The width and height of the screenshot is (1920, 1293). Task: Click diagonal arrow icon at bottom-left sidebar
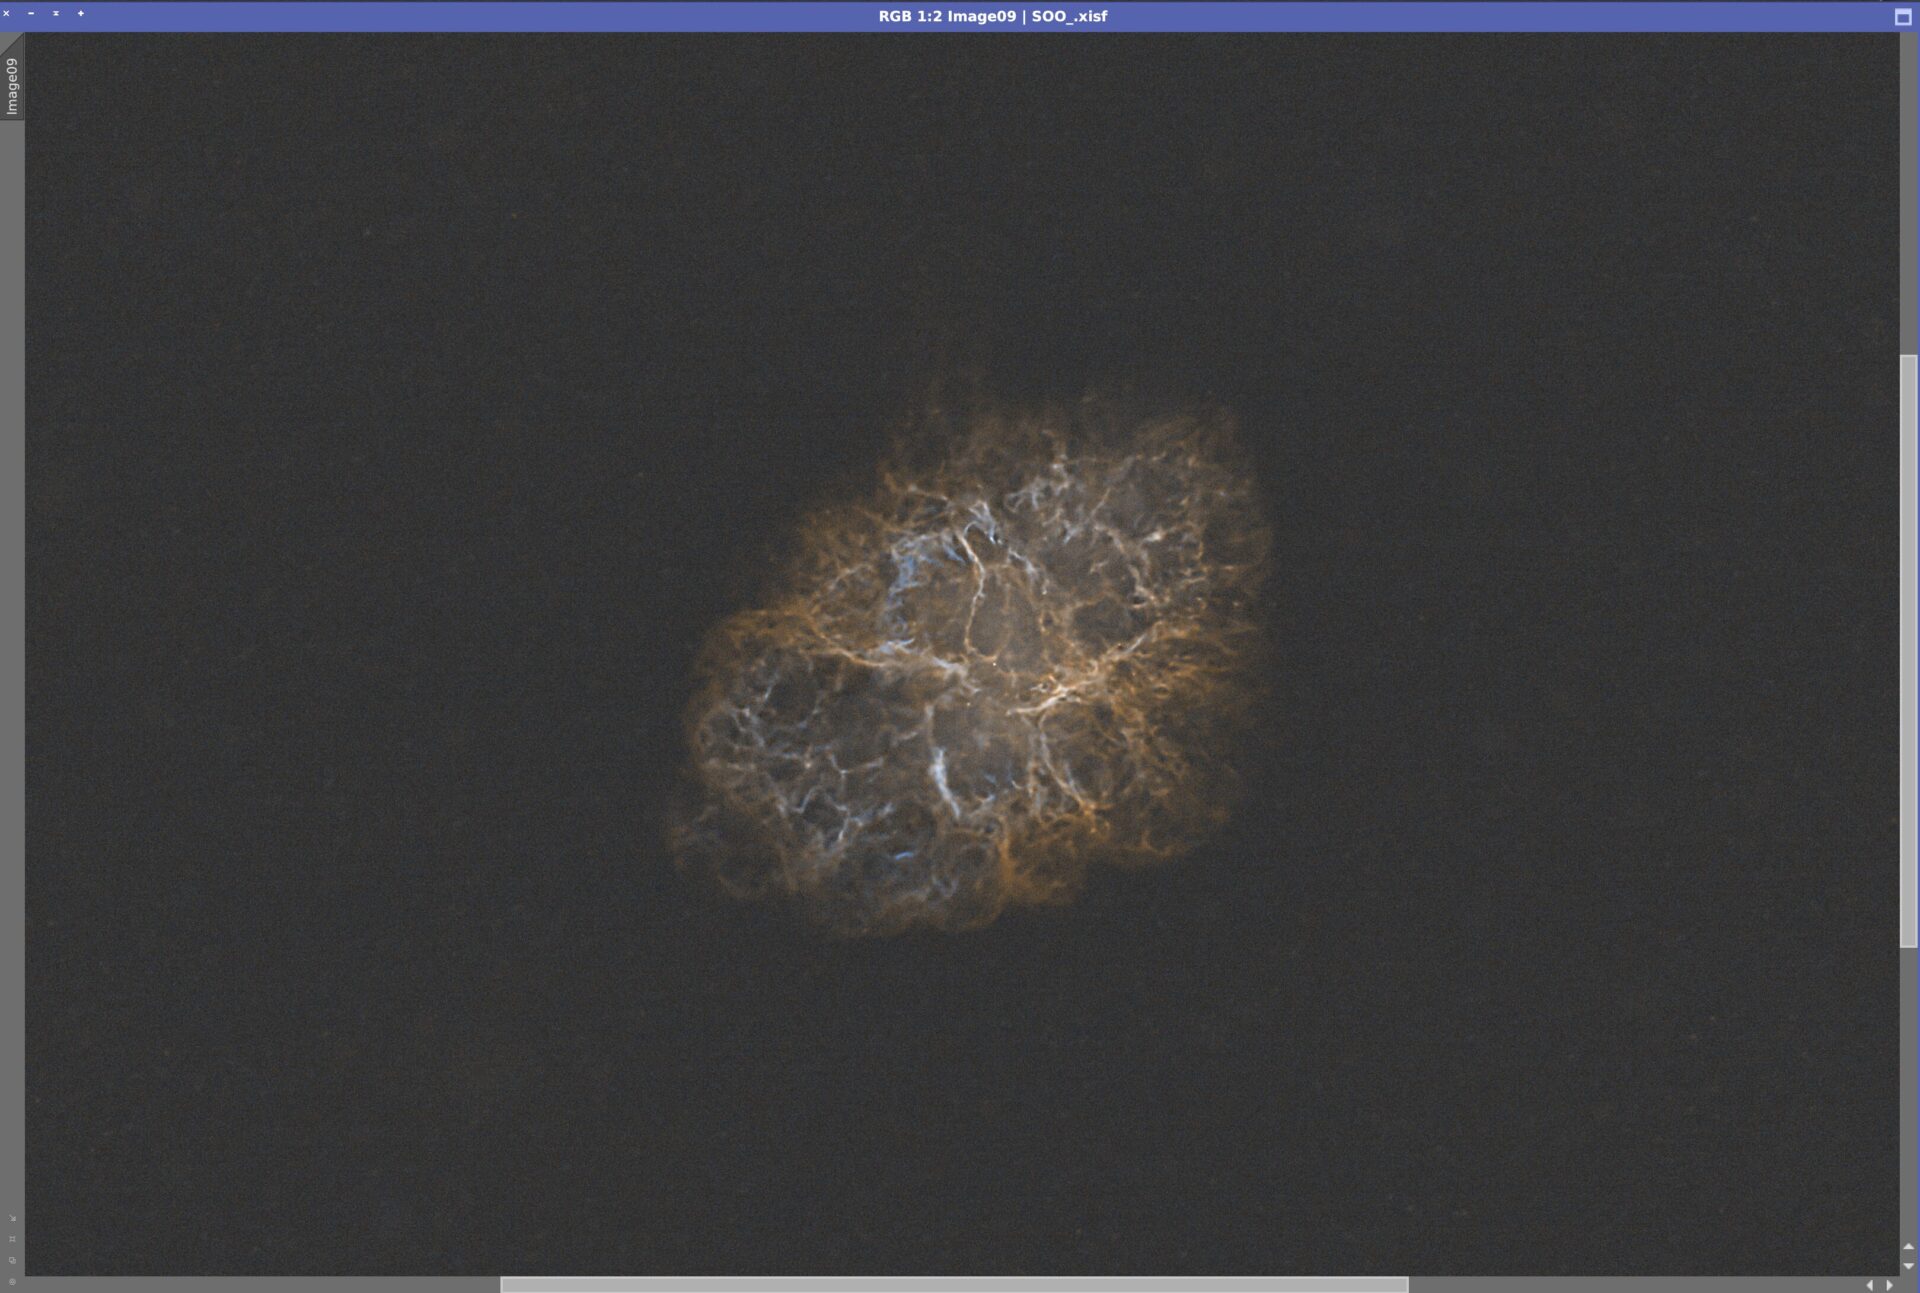pyautogui.click(x=12, y=1218)
